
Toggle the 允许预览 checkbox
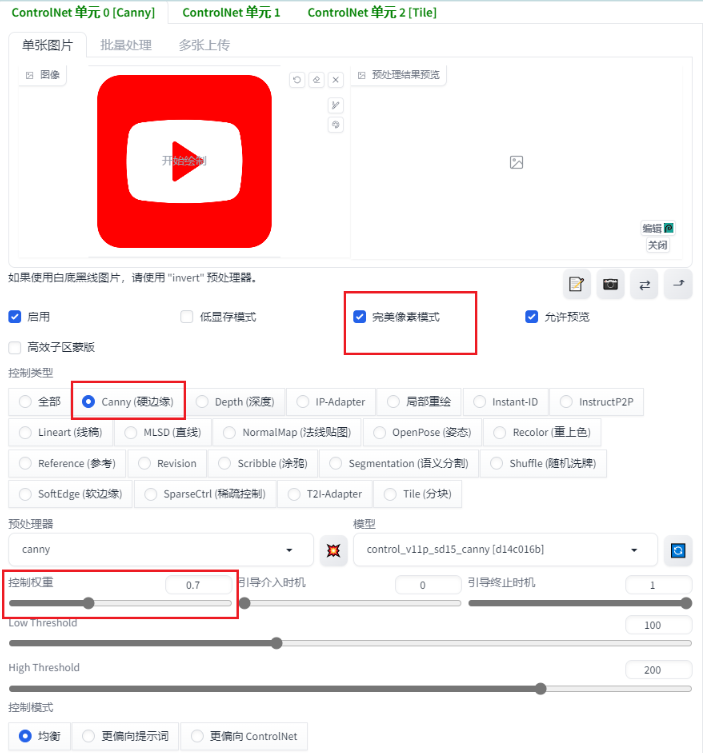point(532,316)
